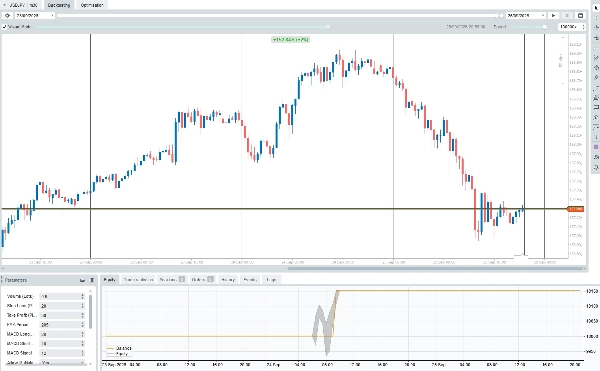The image size is (600, 371).
Task: Click the Balance legend entry
Action: coord(119,348)
